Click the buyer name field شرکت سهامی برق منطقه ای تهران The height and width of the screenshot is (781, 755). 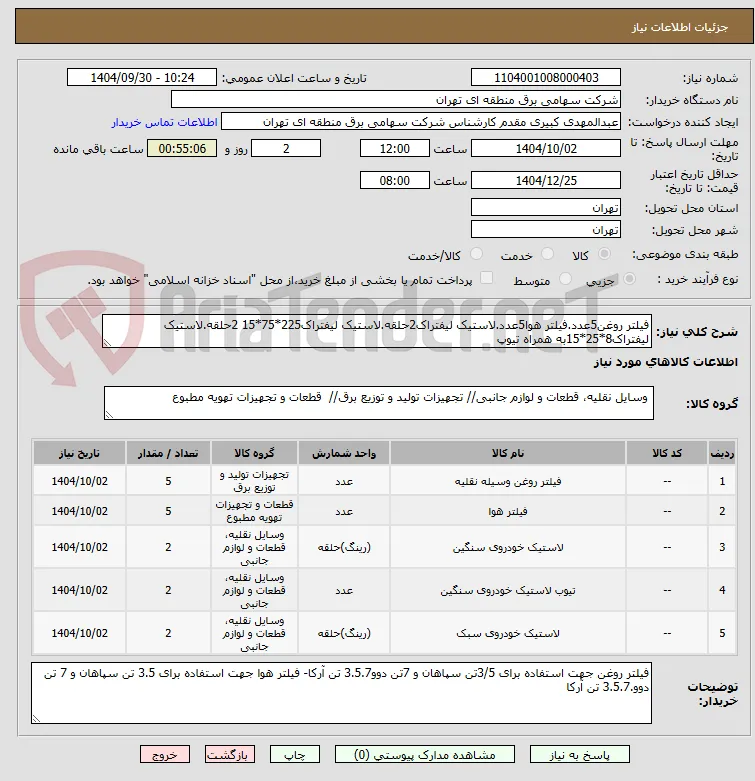pos(396,100)
